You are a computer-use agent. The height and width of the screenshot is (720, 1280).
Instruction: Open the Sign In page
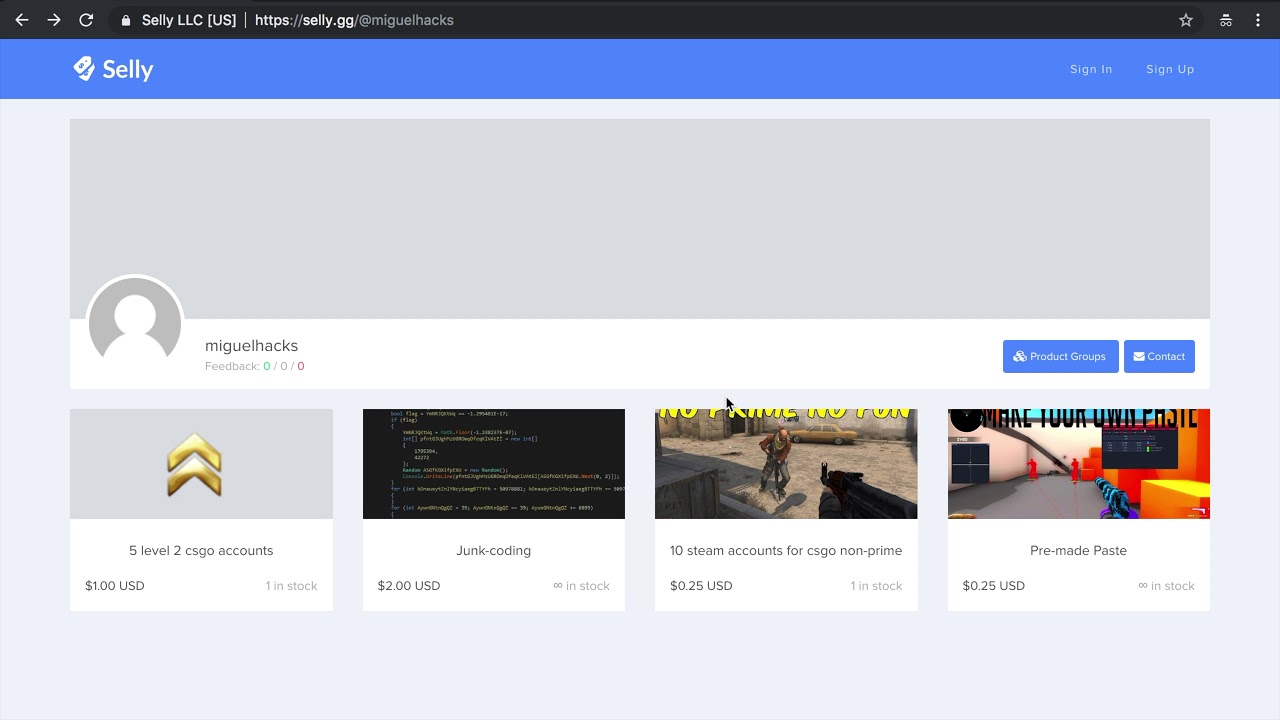tap(1091, 69)
